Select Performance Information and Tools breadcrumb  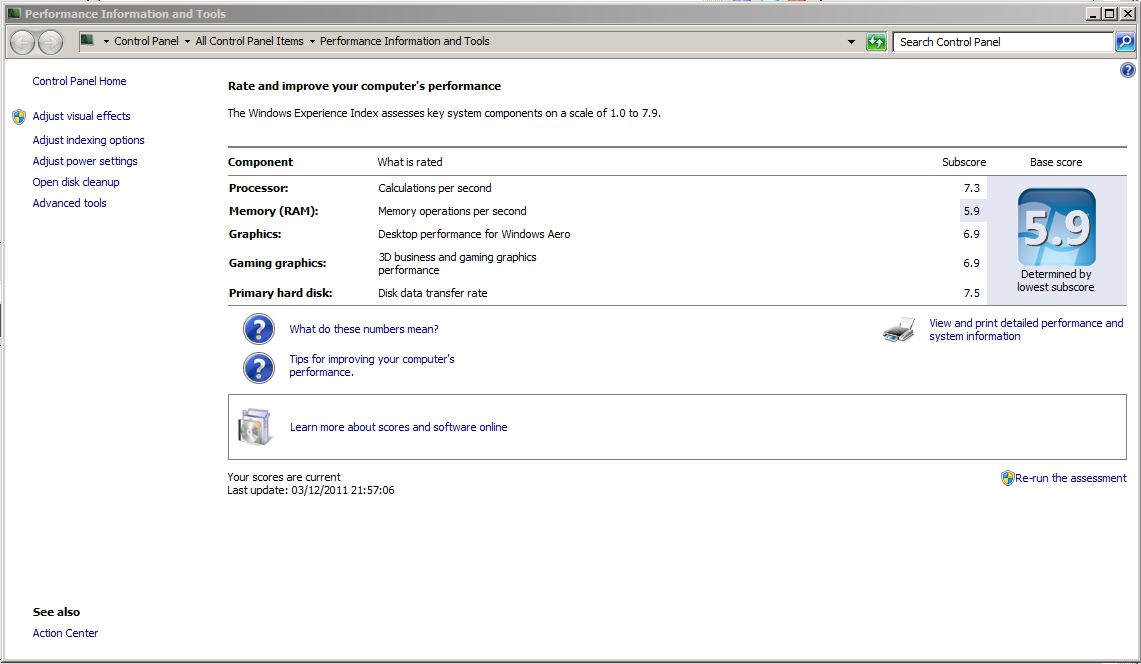[x=405, y=42]
